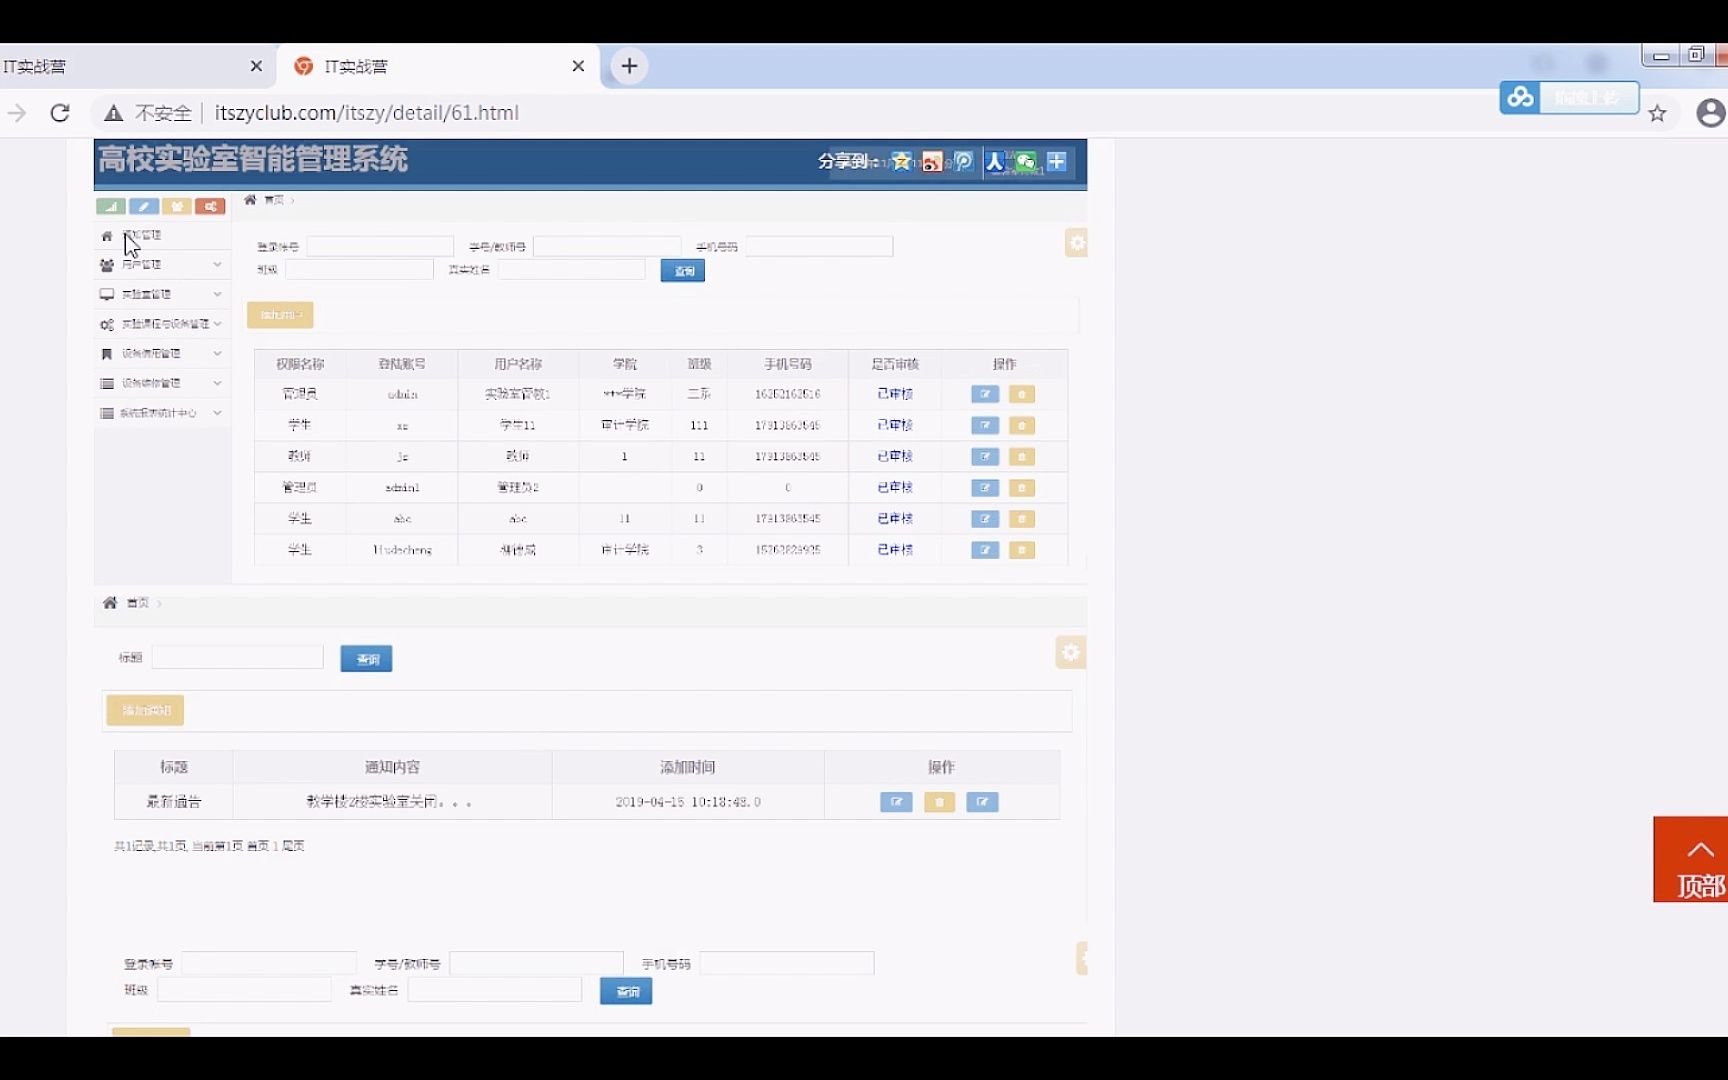Expand the 设备维修管理 sidebar menu arrow

pyautogui.click(x=217, y=383)
